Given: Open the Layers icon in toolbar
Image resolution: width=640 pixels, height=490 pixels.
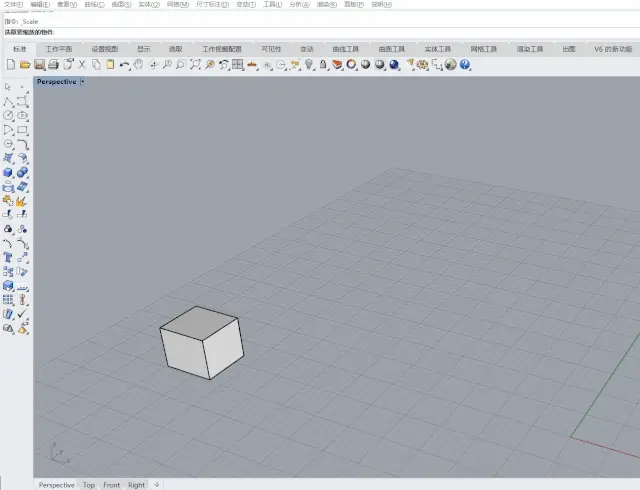Looking at the screenshot, I should tap(337, 65).
